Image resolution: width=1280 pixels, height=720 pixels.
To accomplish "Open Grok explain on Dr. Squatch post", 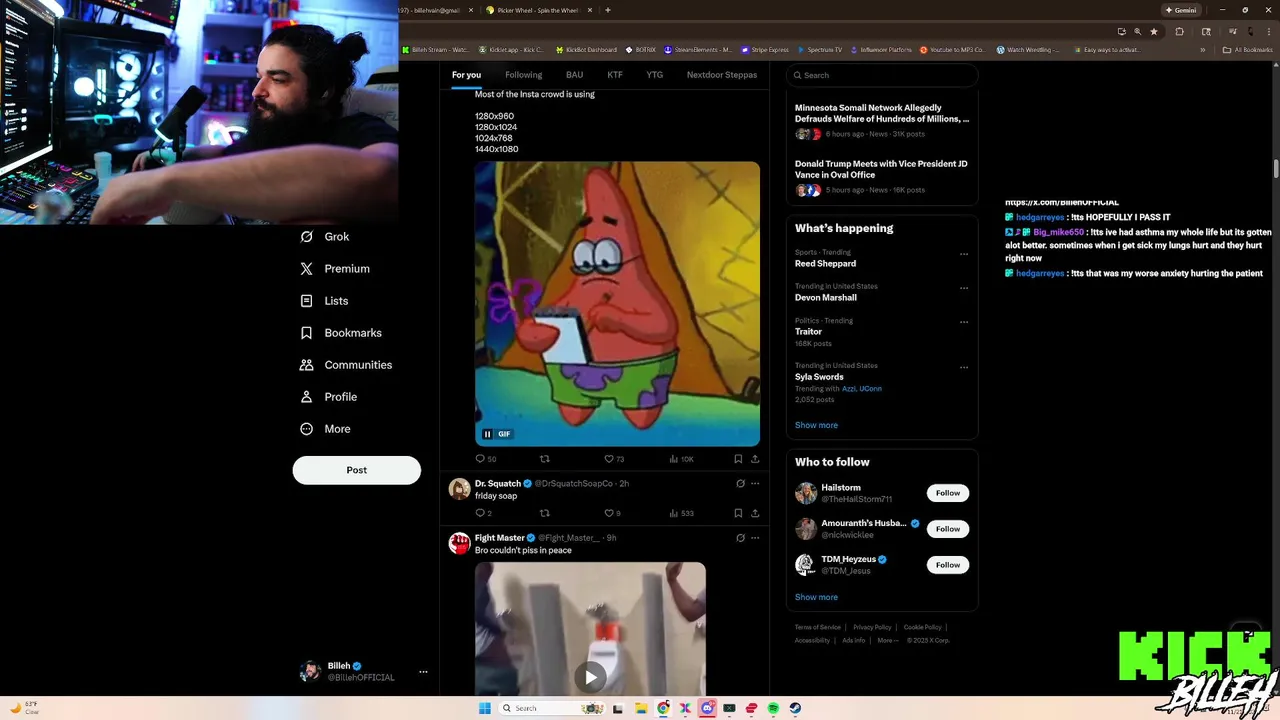I will coord(740,484).
